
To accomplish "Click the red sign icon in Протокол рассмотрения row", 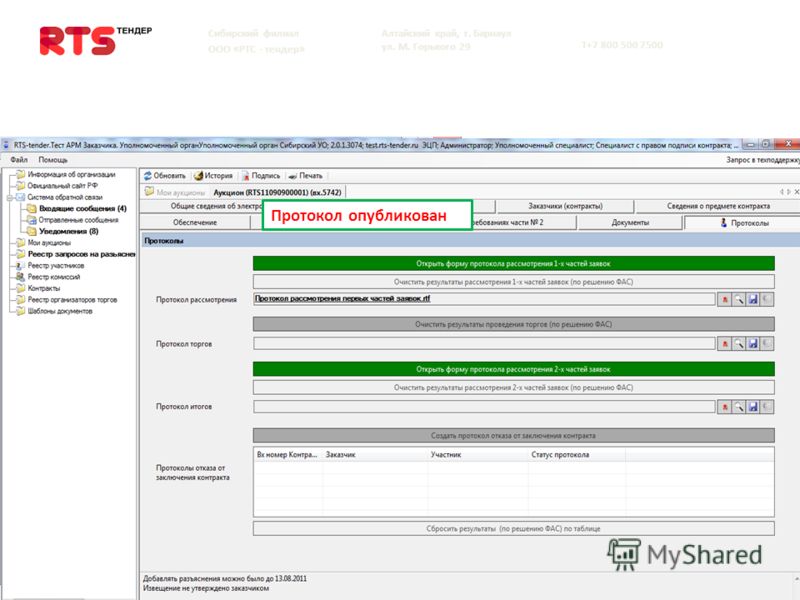I will tap(724, 299).
